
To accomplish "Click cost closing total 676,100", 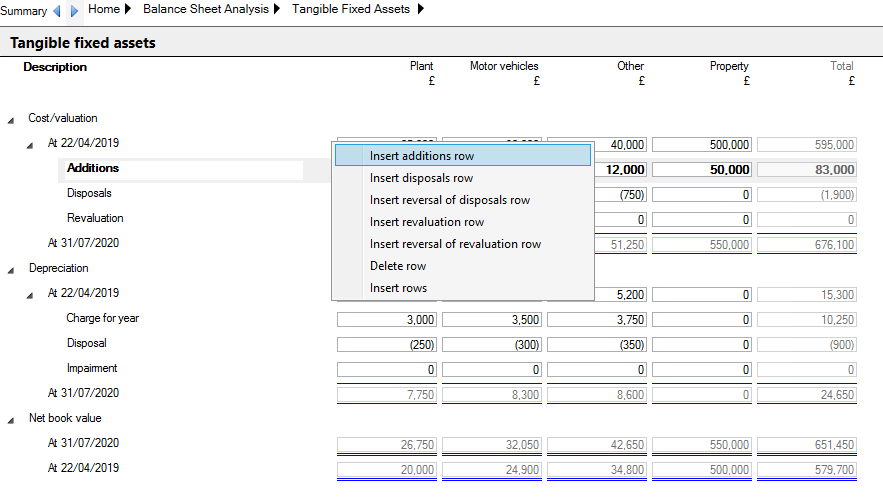I will coord(807,245).
